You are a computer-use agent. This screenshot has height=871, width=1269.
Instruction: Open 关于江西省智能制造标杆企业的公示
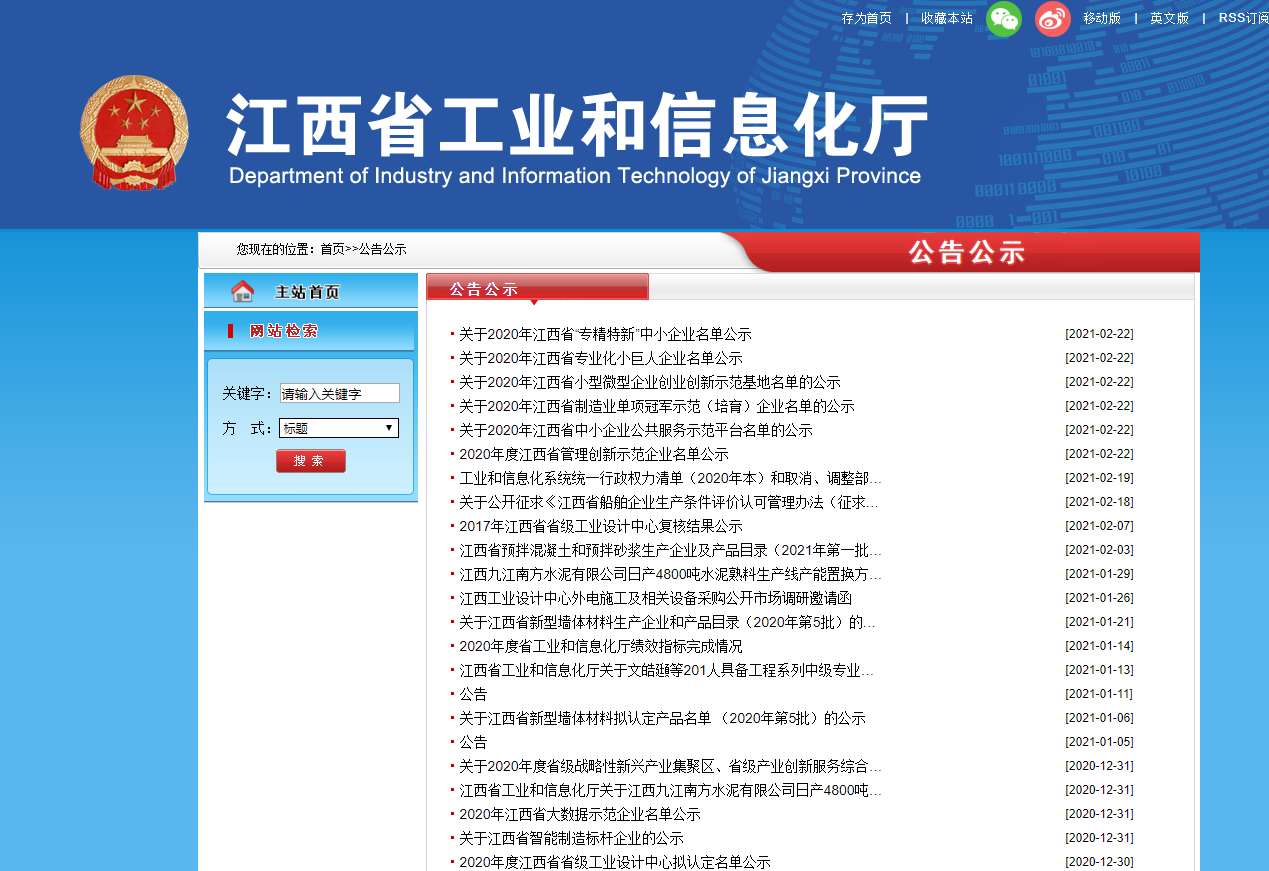click(x=571, y=838)
